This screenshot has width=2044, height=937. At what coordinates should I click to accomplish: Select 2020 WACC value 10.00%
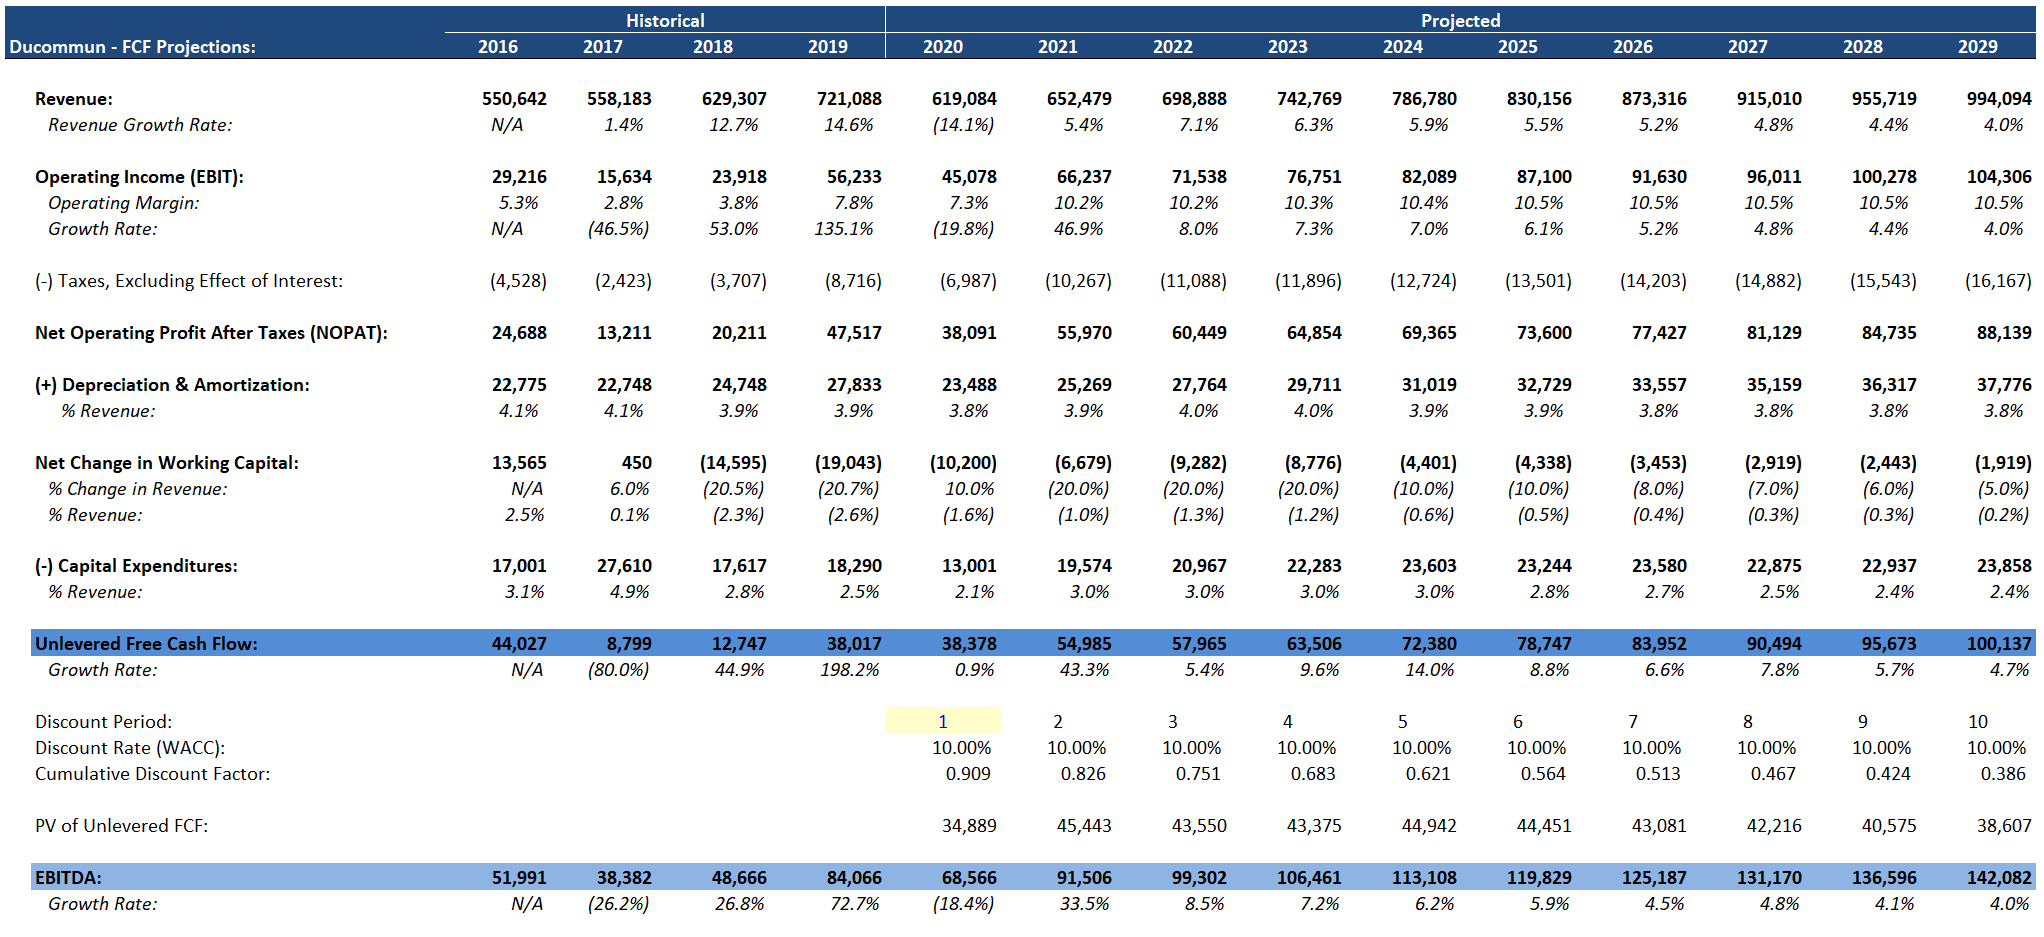pyautogui.click(x=962, y=748)
